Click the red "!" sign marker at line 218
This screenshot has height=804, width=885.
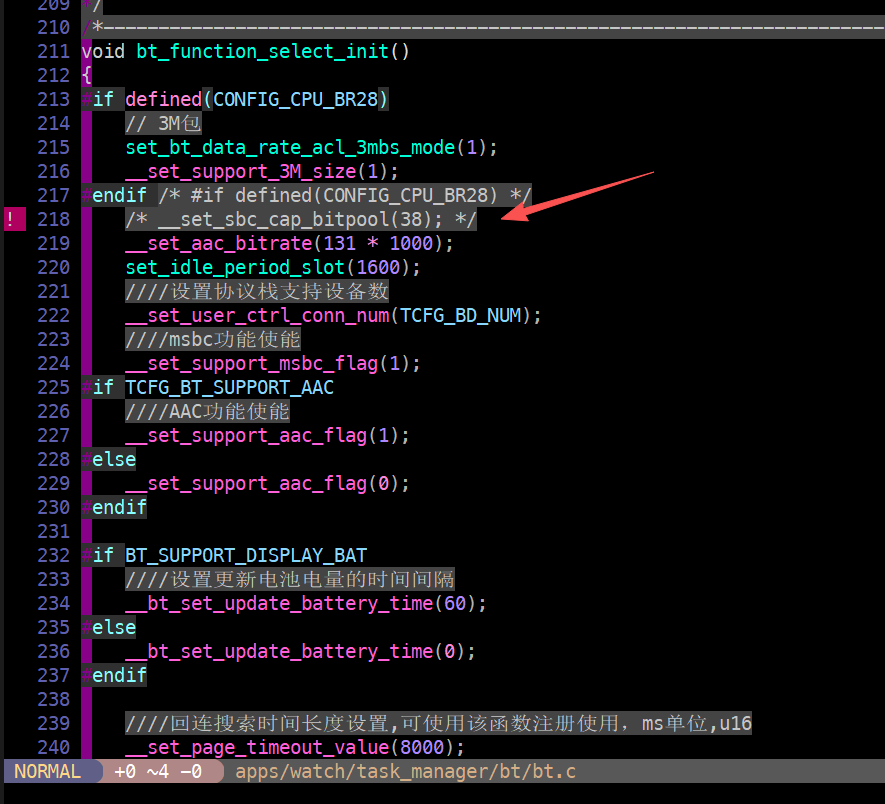tap(15, 219)
